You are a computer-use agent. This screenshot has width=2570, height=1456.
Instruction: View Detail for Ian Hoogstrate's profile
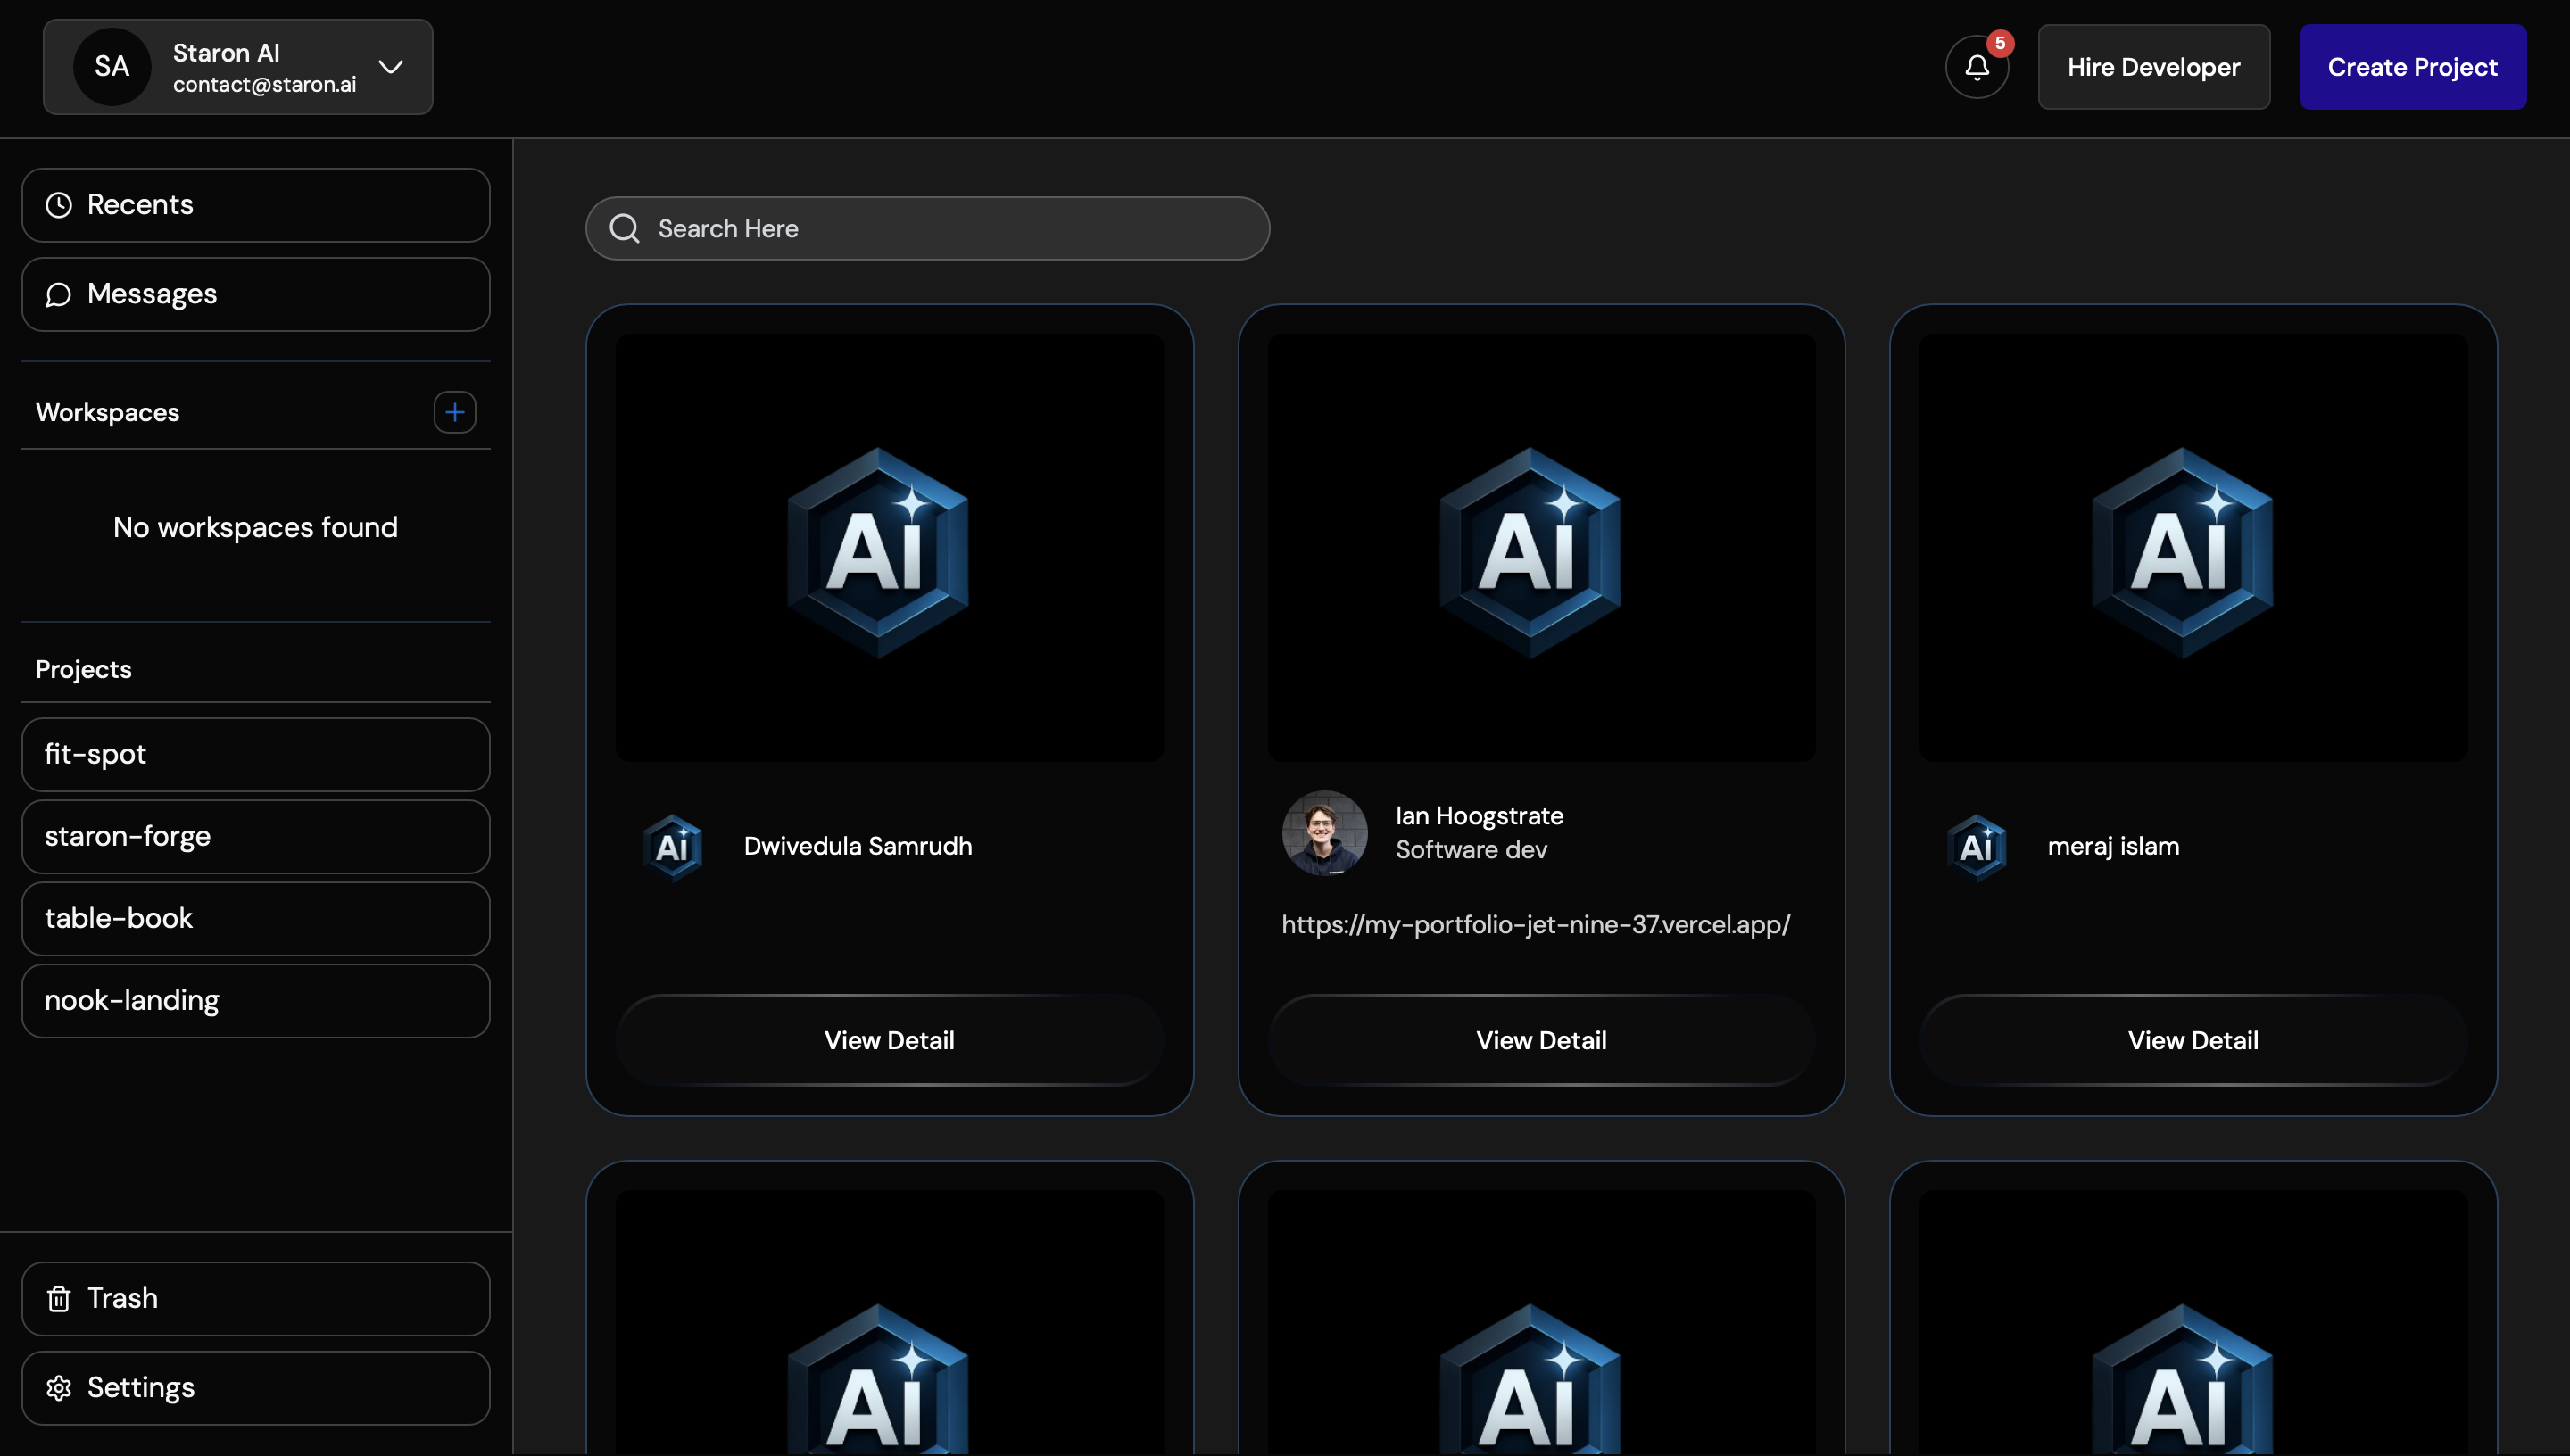point(1541,1039)
